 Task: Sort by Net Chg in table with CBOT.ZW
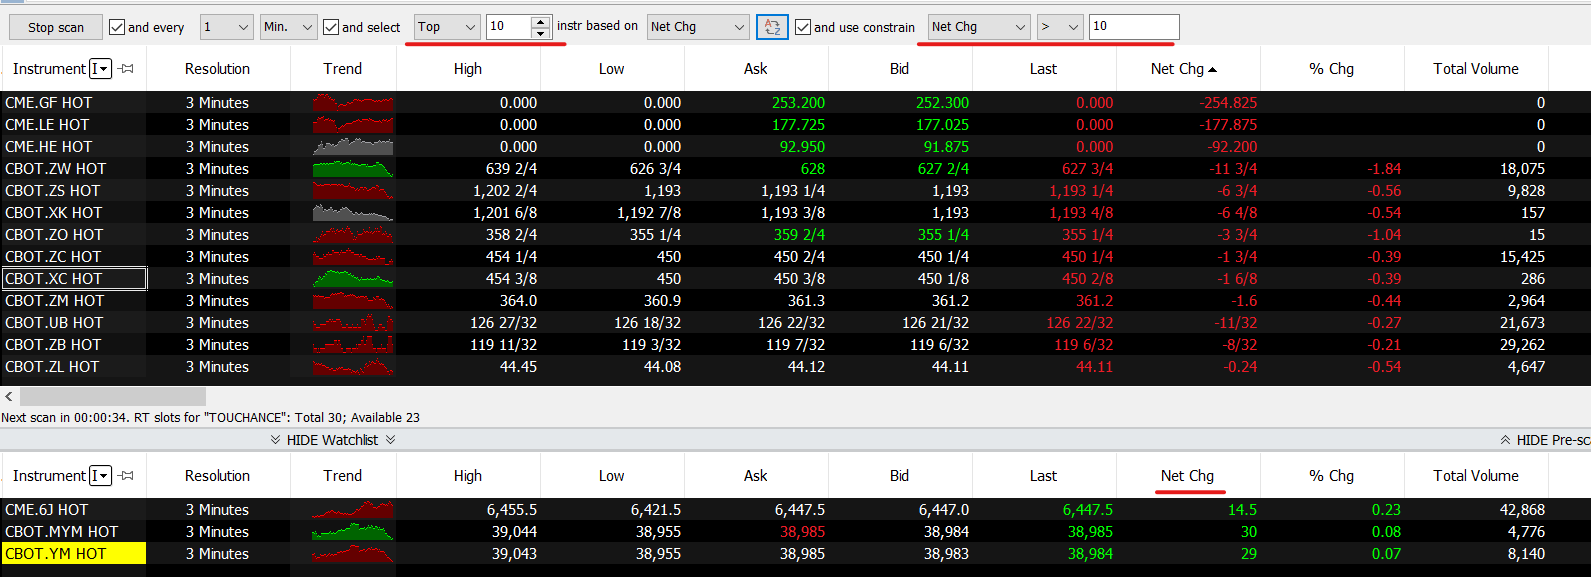pyautogui.click(x=1178, y=69)
